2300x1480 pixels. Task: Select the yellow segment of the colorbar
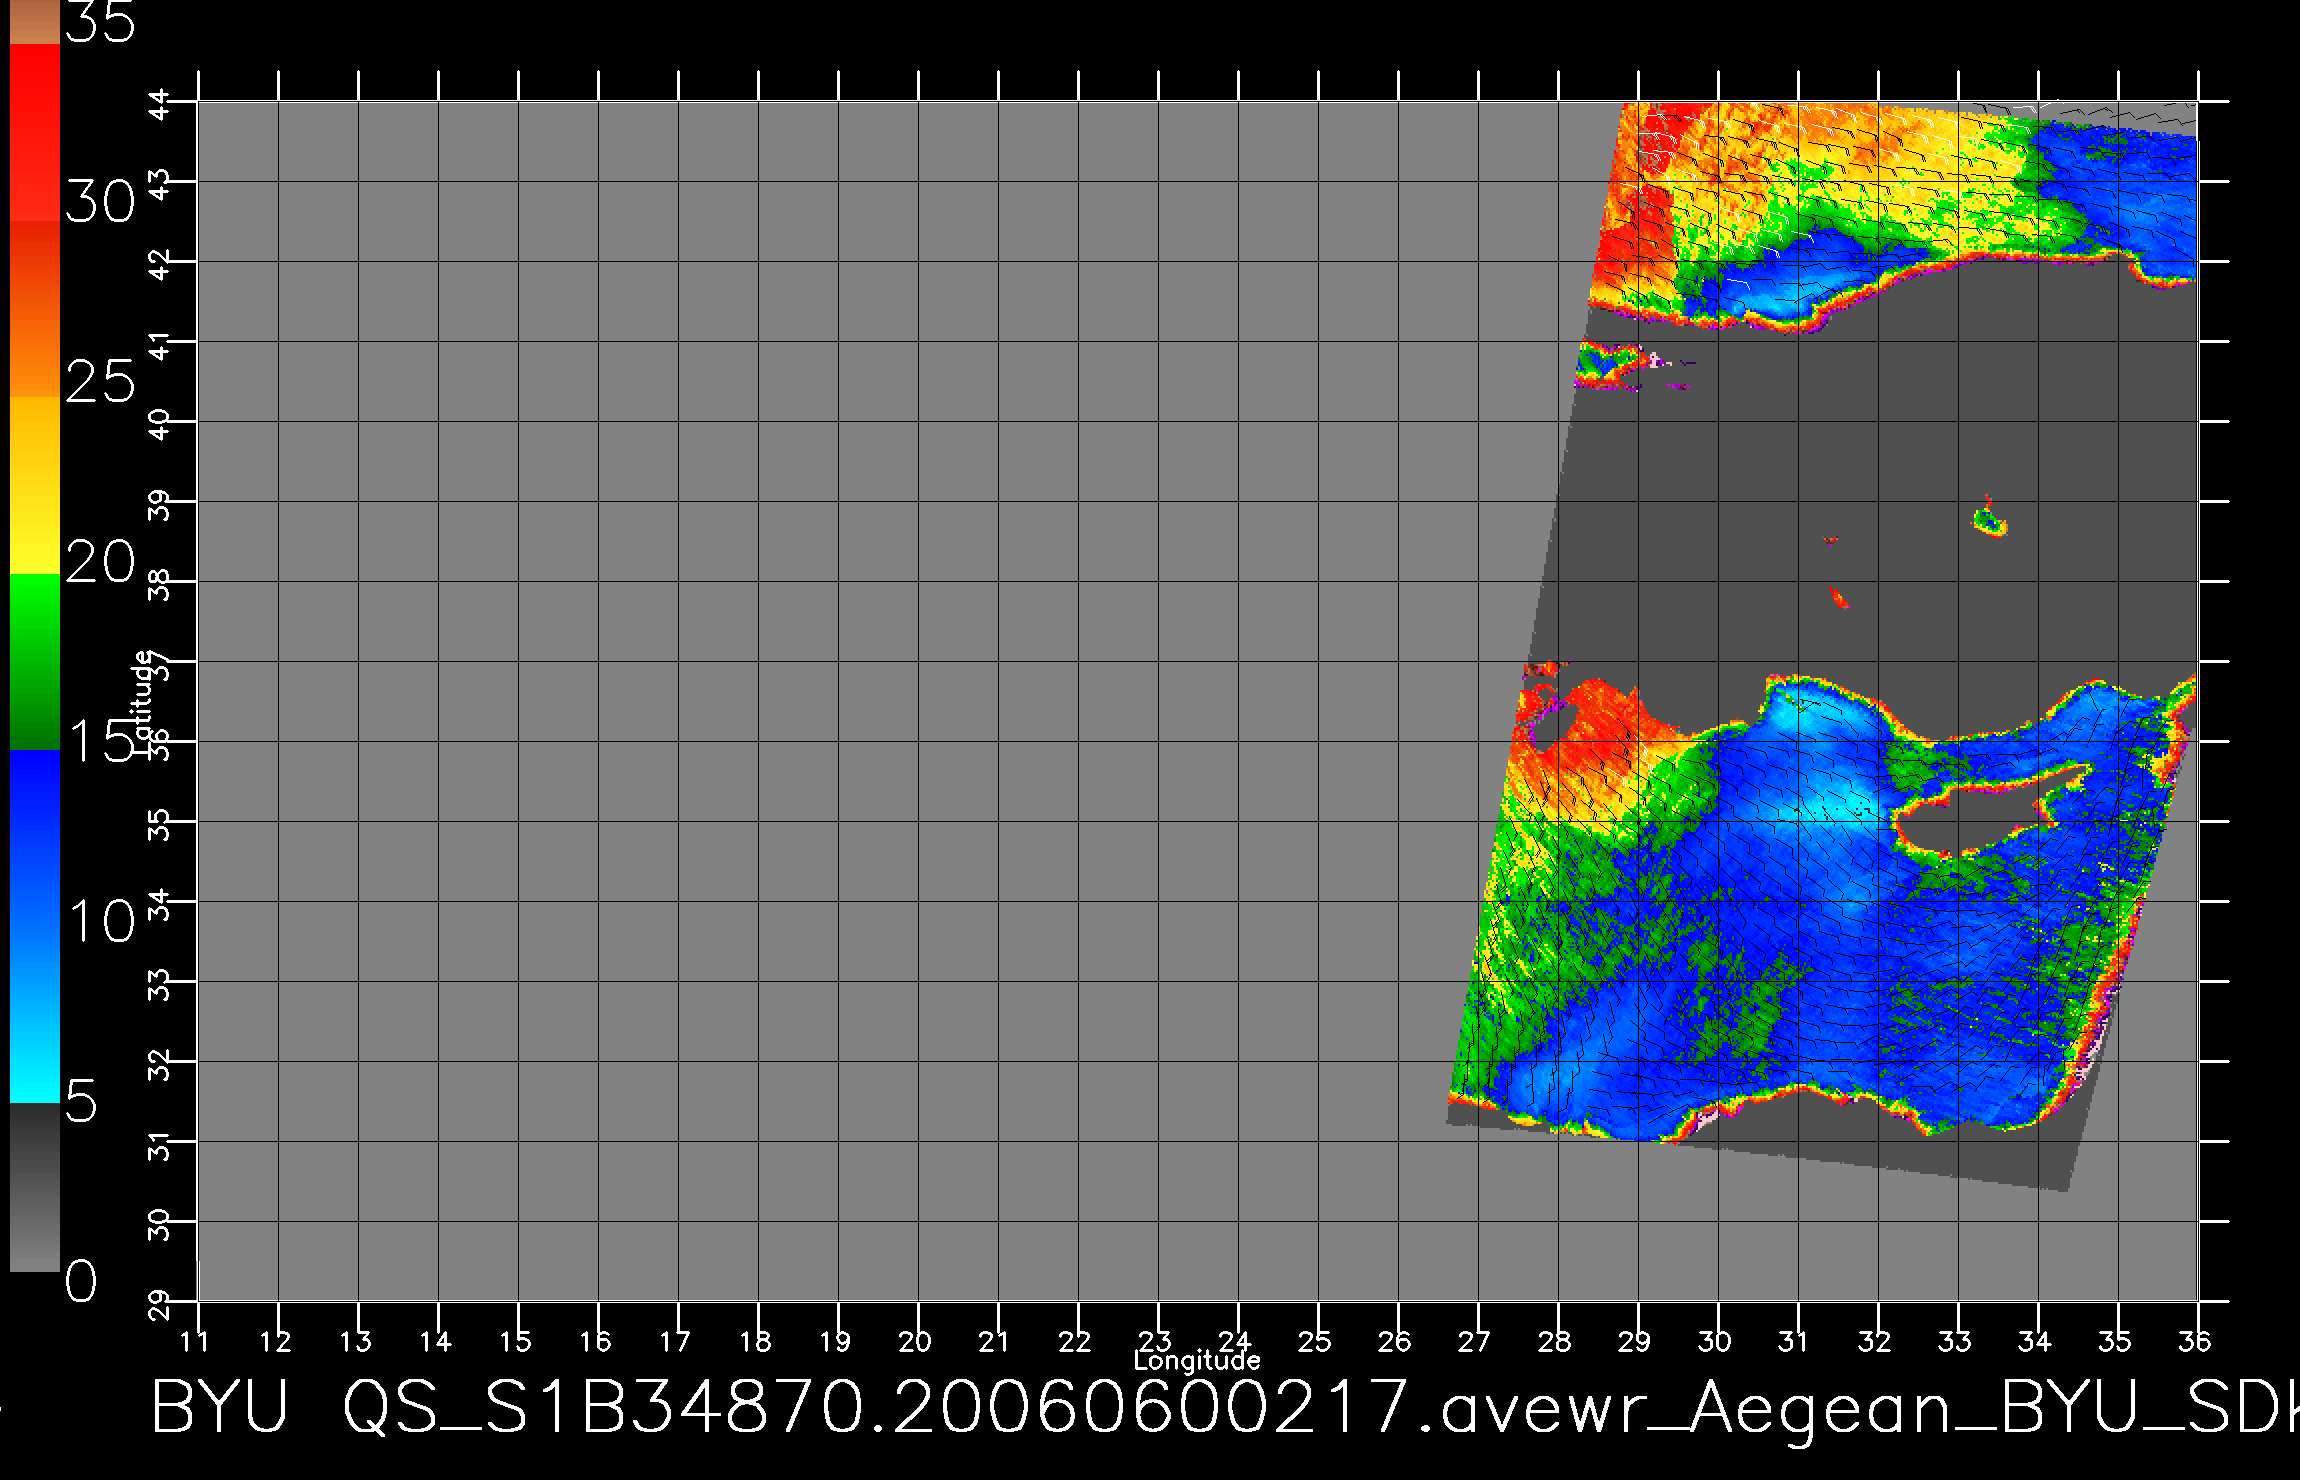[x=35, y=485]
